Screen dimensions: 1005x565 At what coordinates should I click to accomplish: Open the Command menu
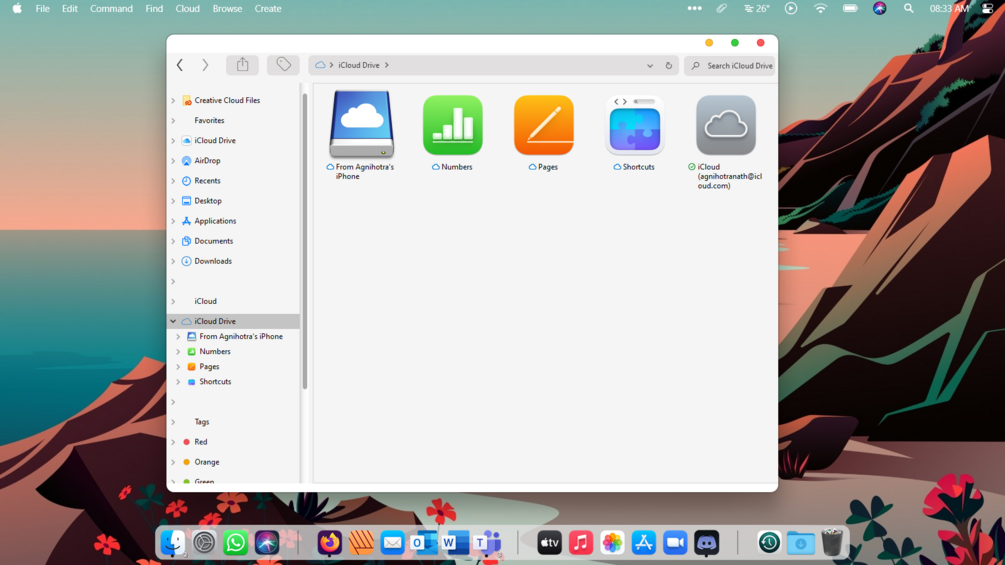(x=112, y=9)
